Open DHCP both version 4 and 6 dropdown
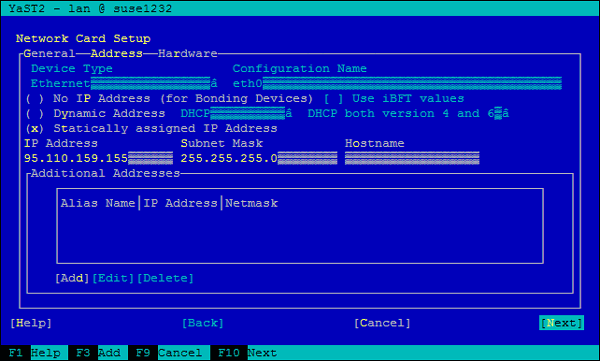The width and height of the screenshot is (600, 361). (408, 113)
